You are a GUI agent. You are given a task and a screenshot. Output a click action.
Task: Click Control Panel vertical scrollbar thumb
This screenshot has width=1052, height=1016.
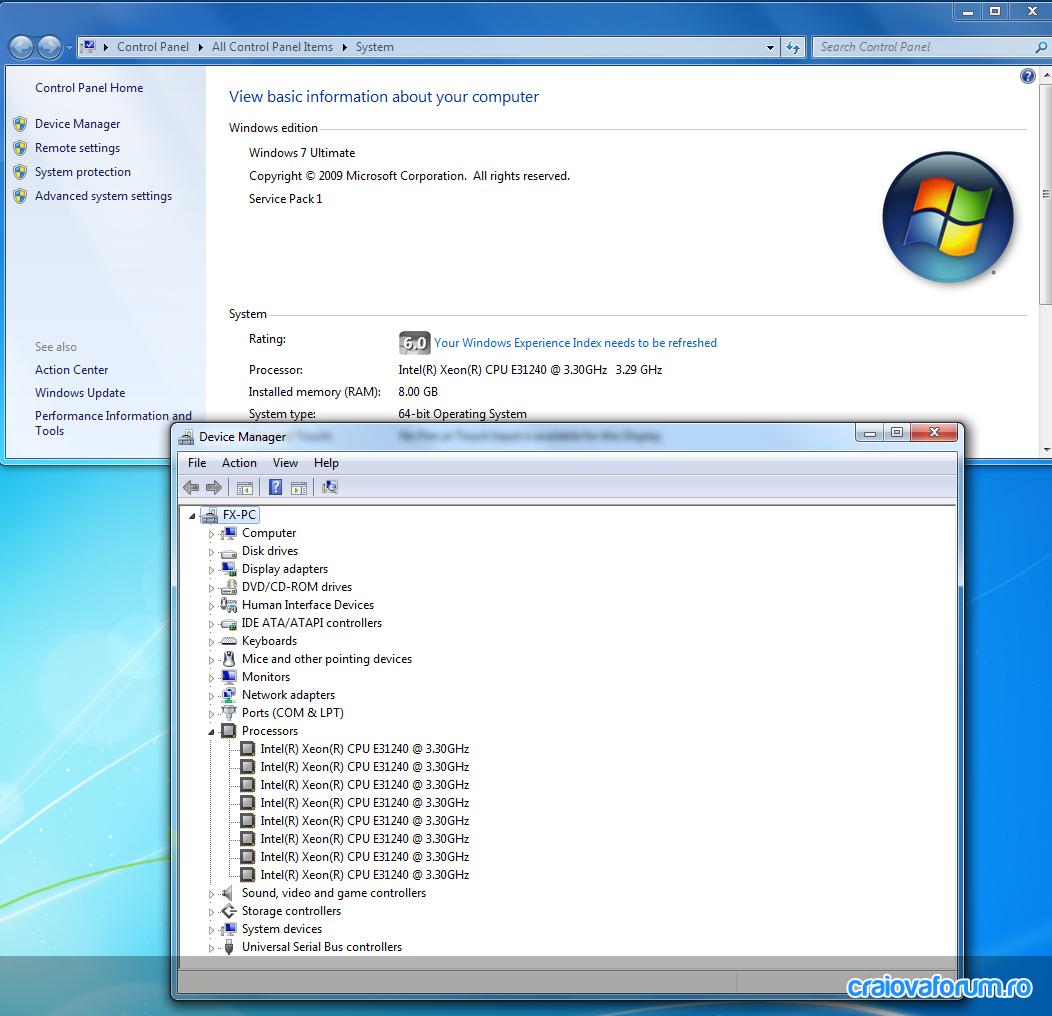tap(1046, 195)
